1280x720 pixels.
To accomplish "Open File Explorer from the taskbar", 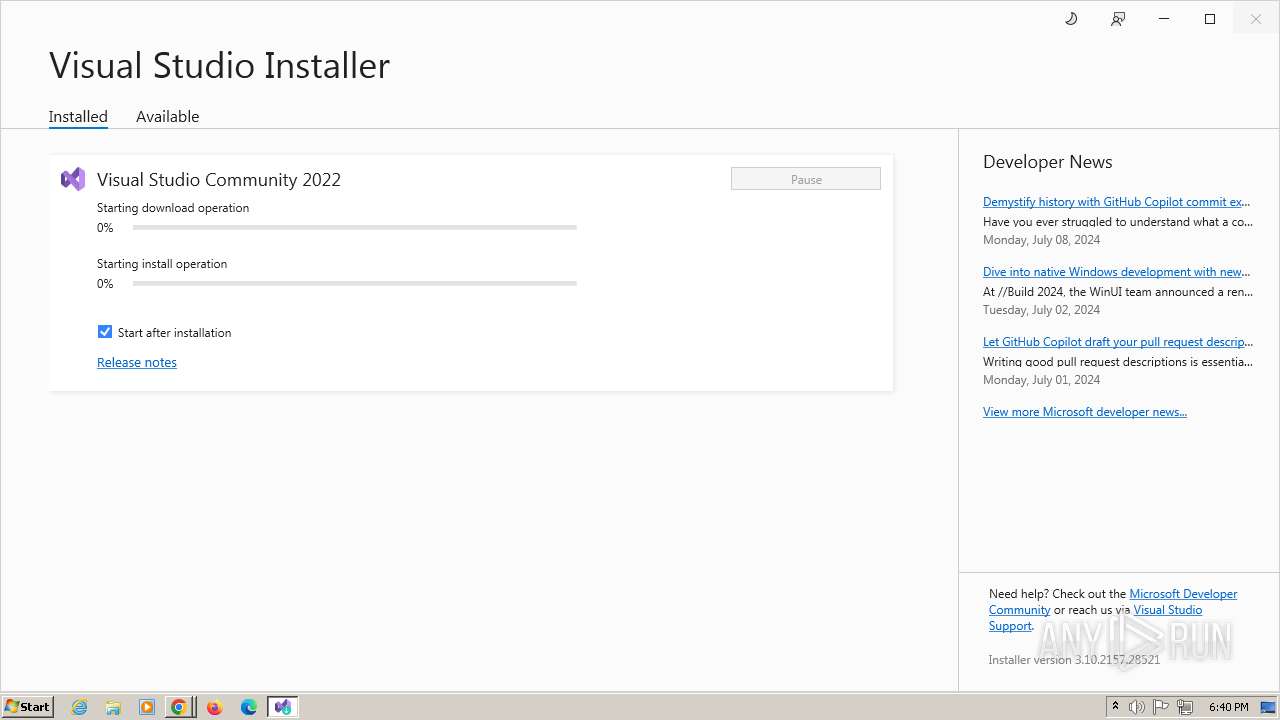I will [x=113, y=707].
